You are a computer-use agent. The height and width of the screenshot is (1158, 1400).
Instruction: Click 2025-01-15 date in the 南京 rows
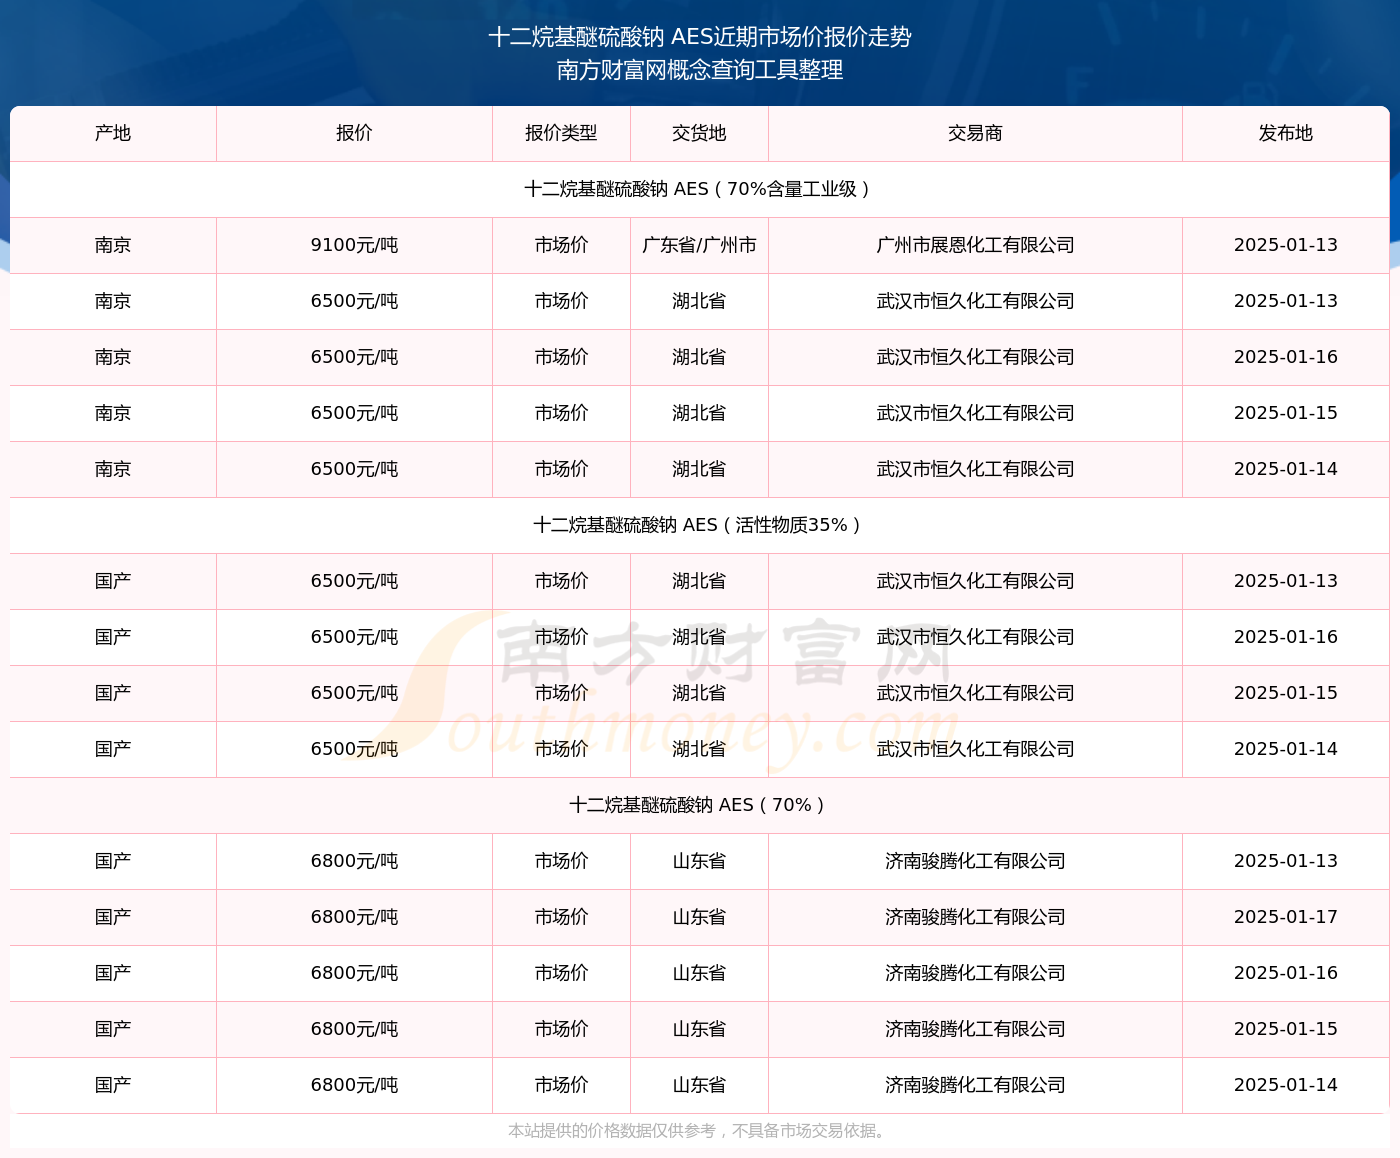tap(1286, 413)
